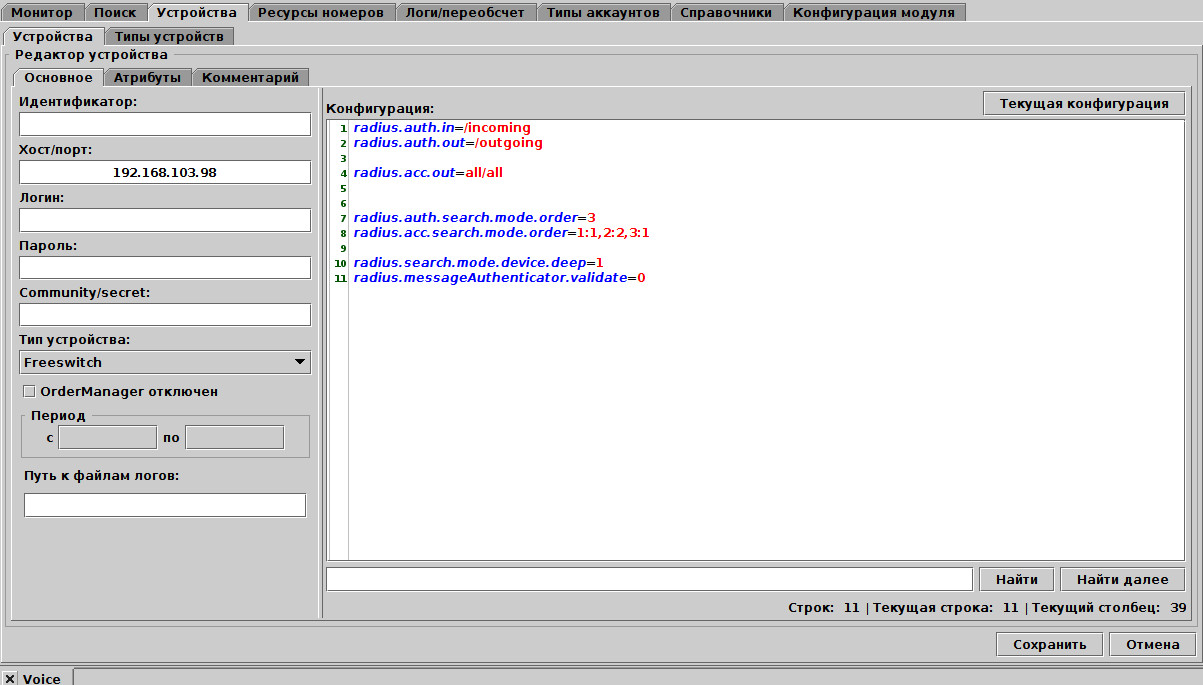
Task: Switch to the Монитор tab
Action: tap(42, 13)
